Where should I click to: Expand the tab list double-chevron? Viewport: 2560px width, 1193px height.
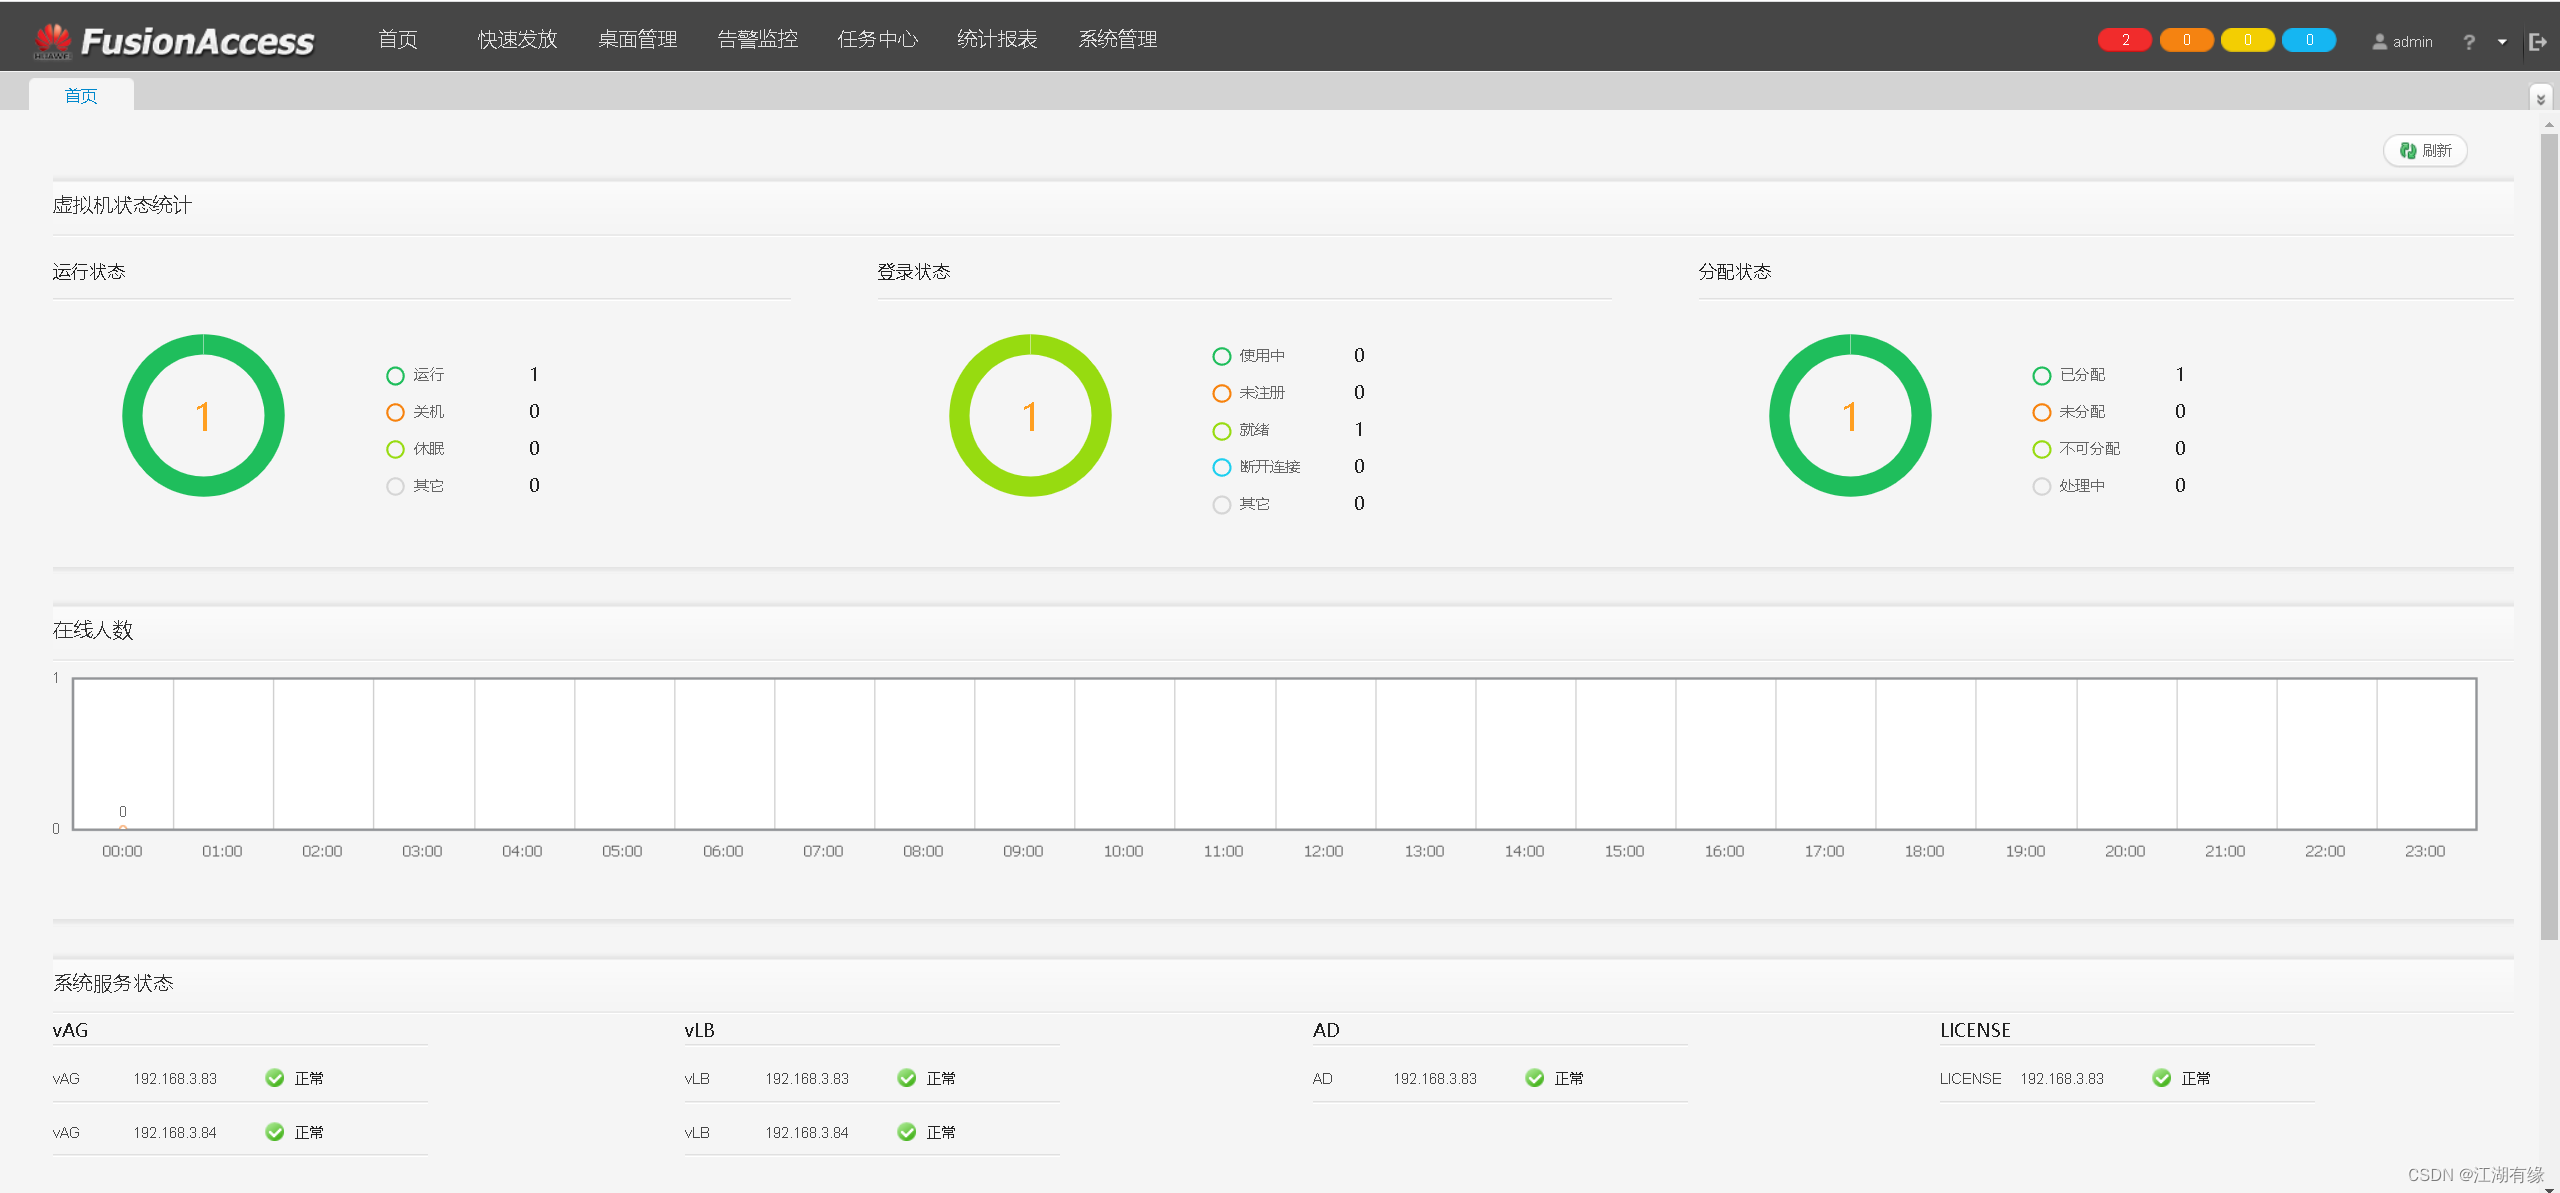pyautogui.click(x=2540, y=99)
